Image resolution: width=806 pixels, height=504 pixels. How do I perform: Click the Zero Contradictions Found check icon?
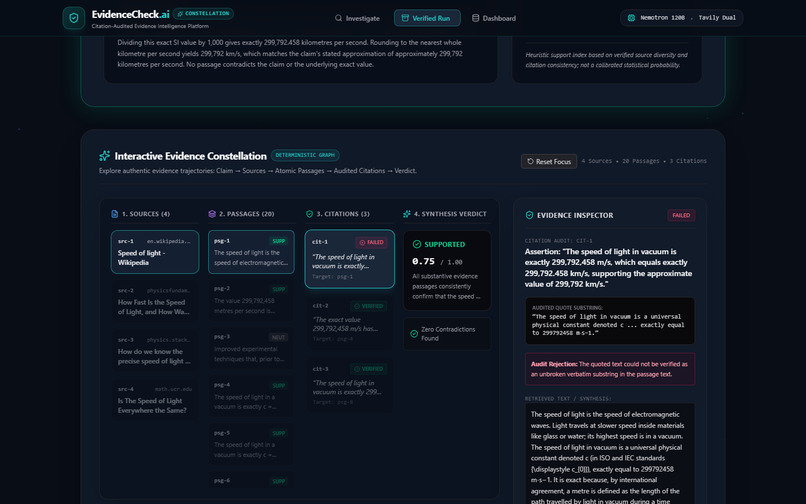[x=414, y=334]
